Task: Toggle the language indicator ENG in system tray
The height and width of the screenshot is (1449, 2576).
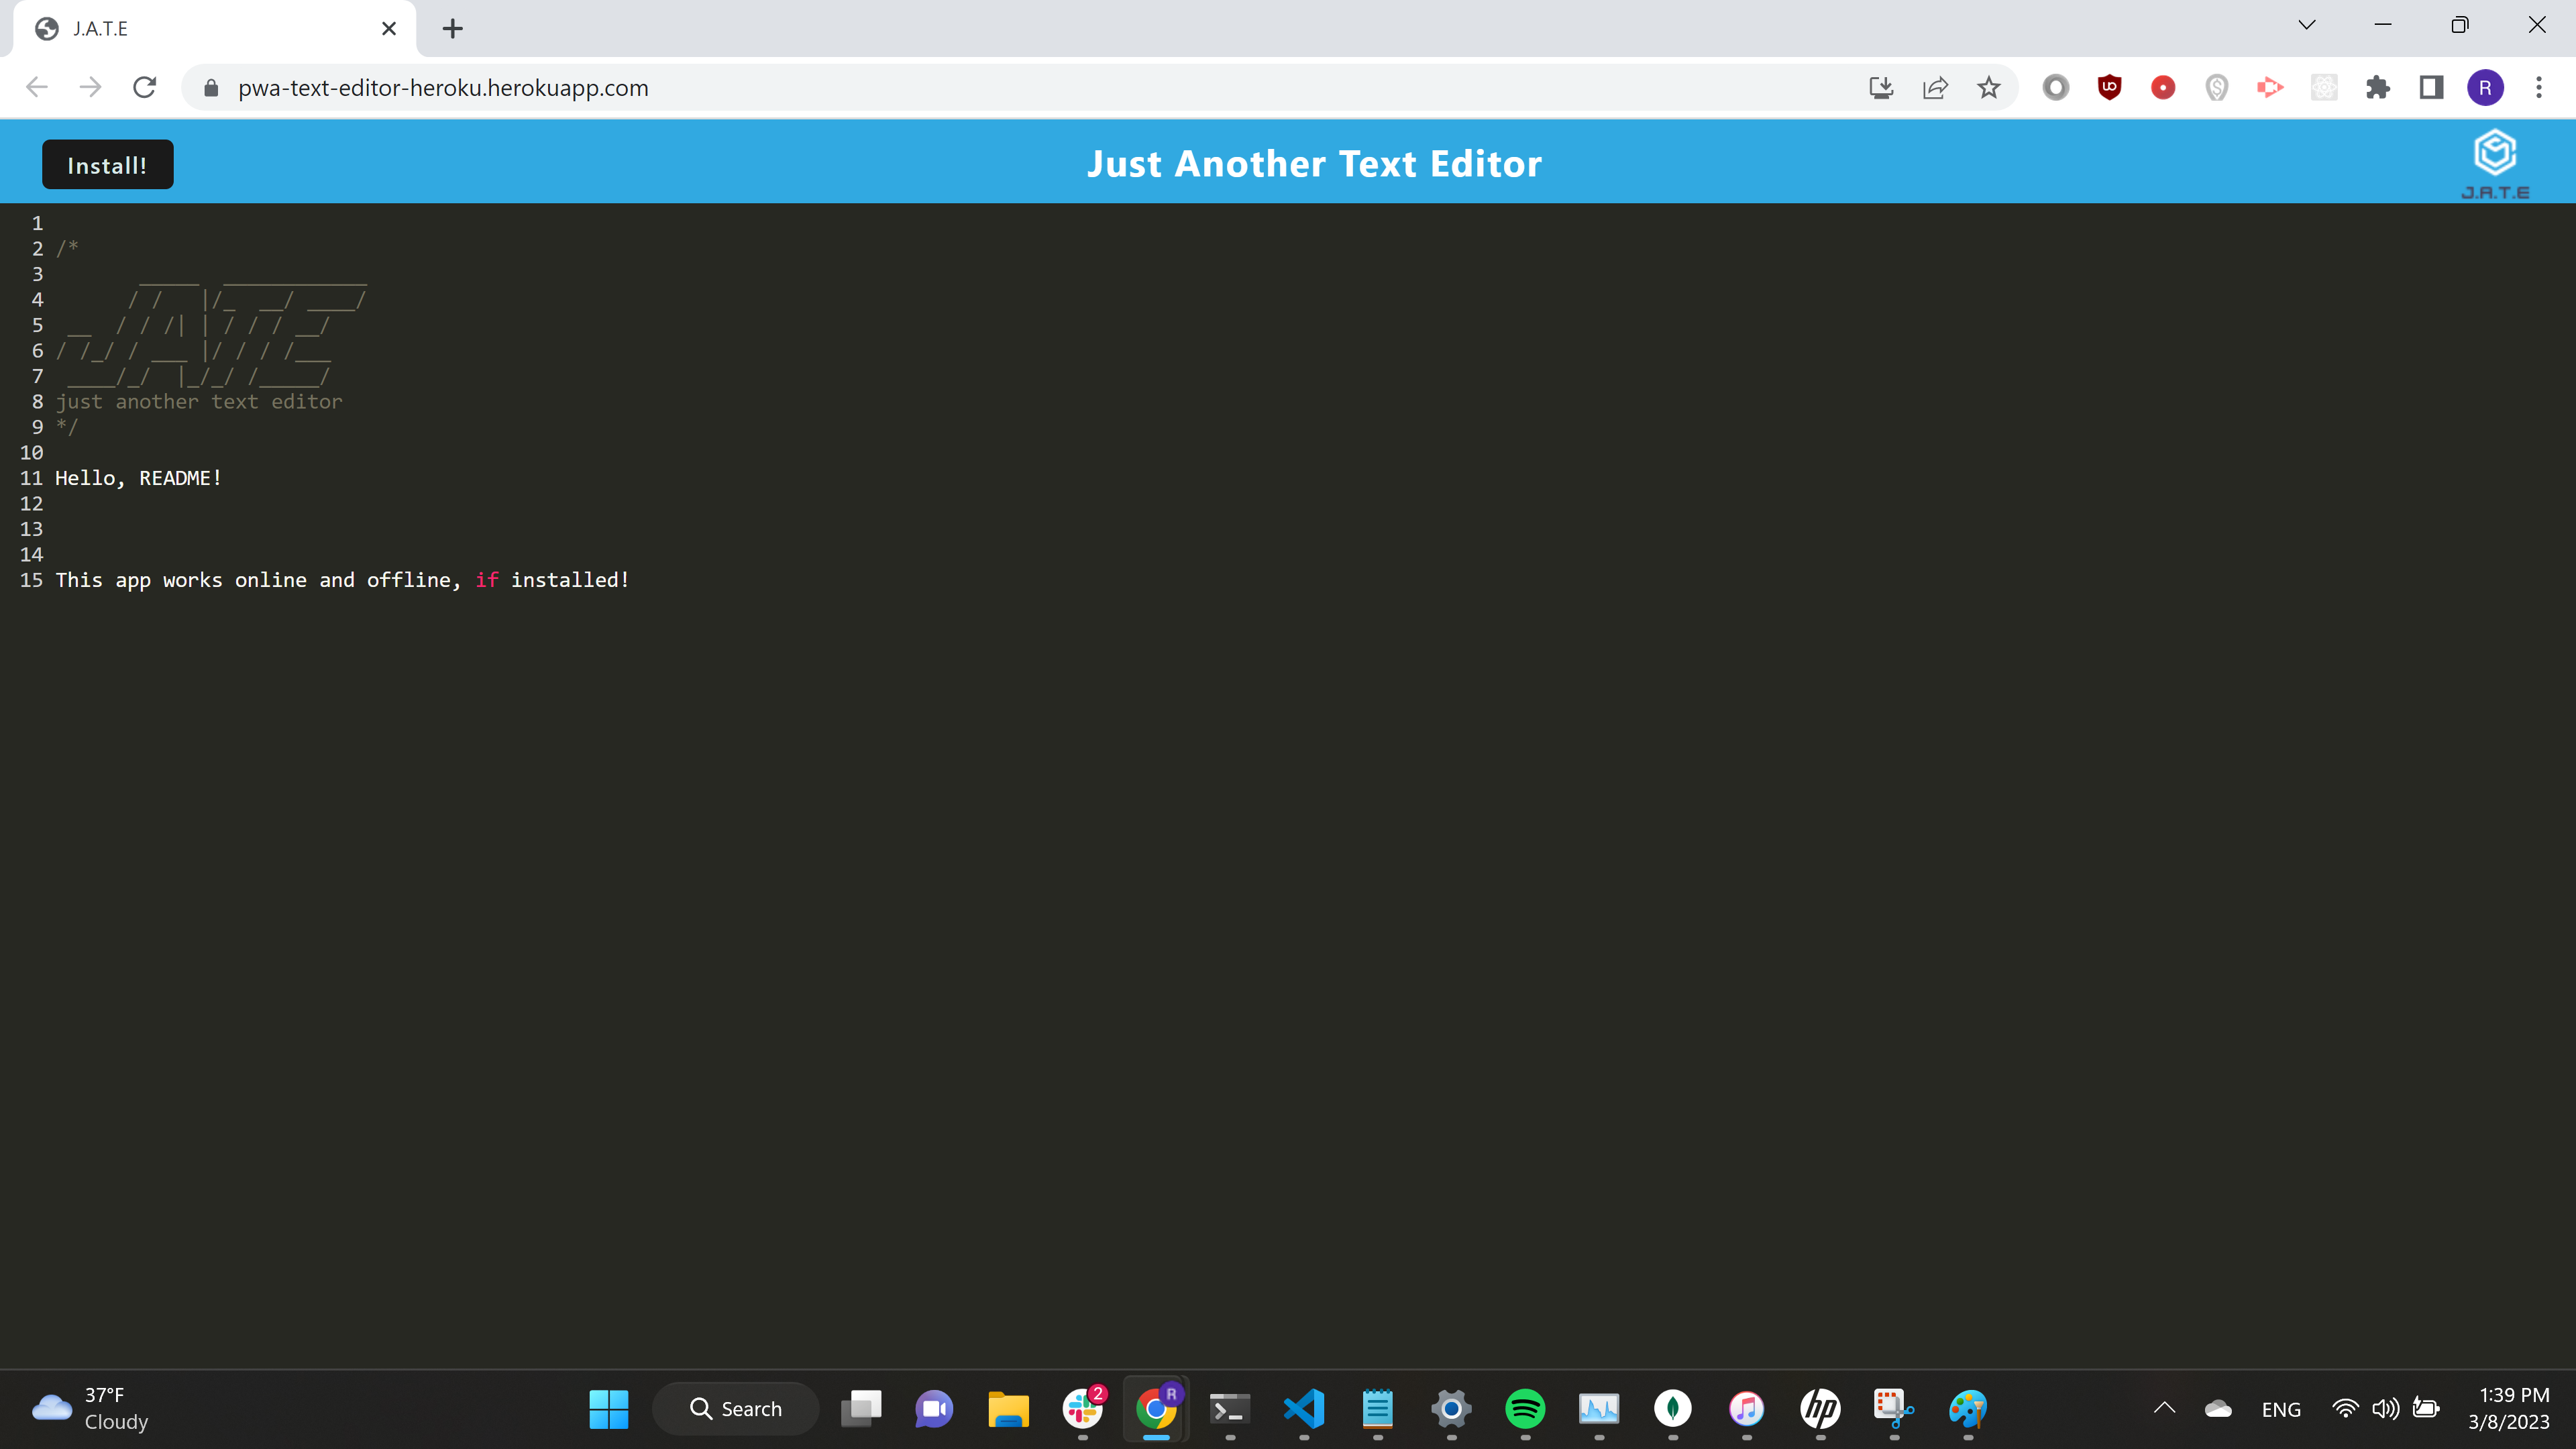Action: [2281, 1408]
